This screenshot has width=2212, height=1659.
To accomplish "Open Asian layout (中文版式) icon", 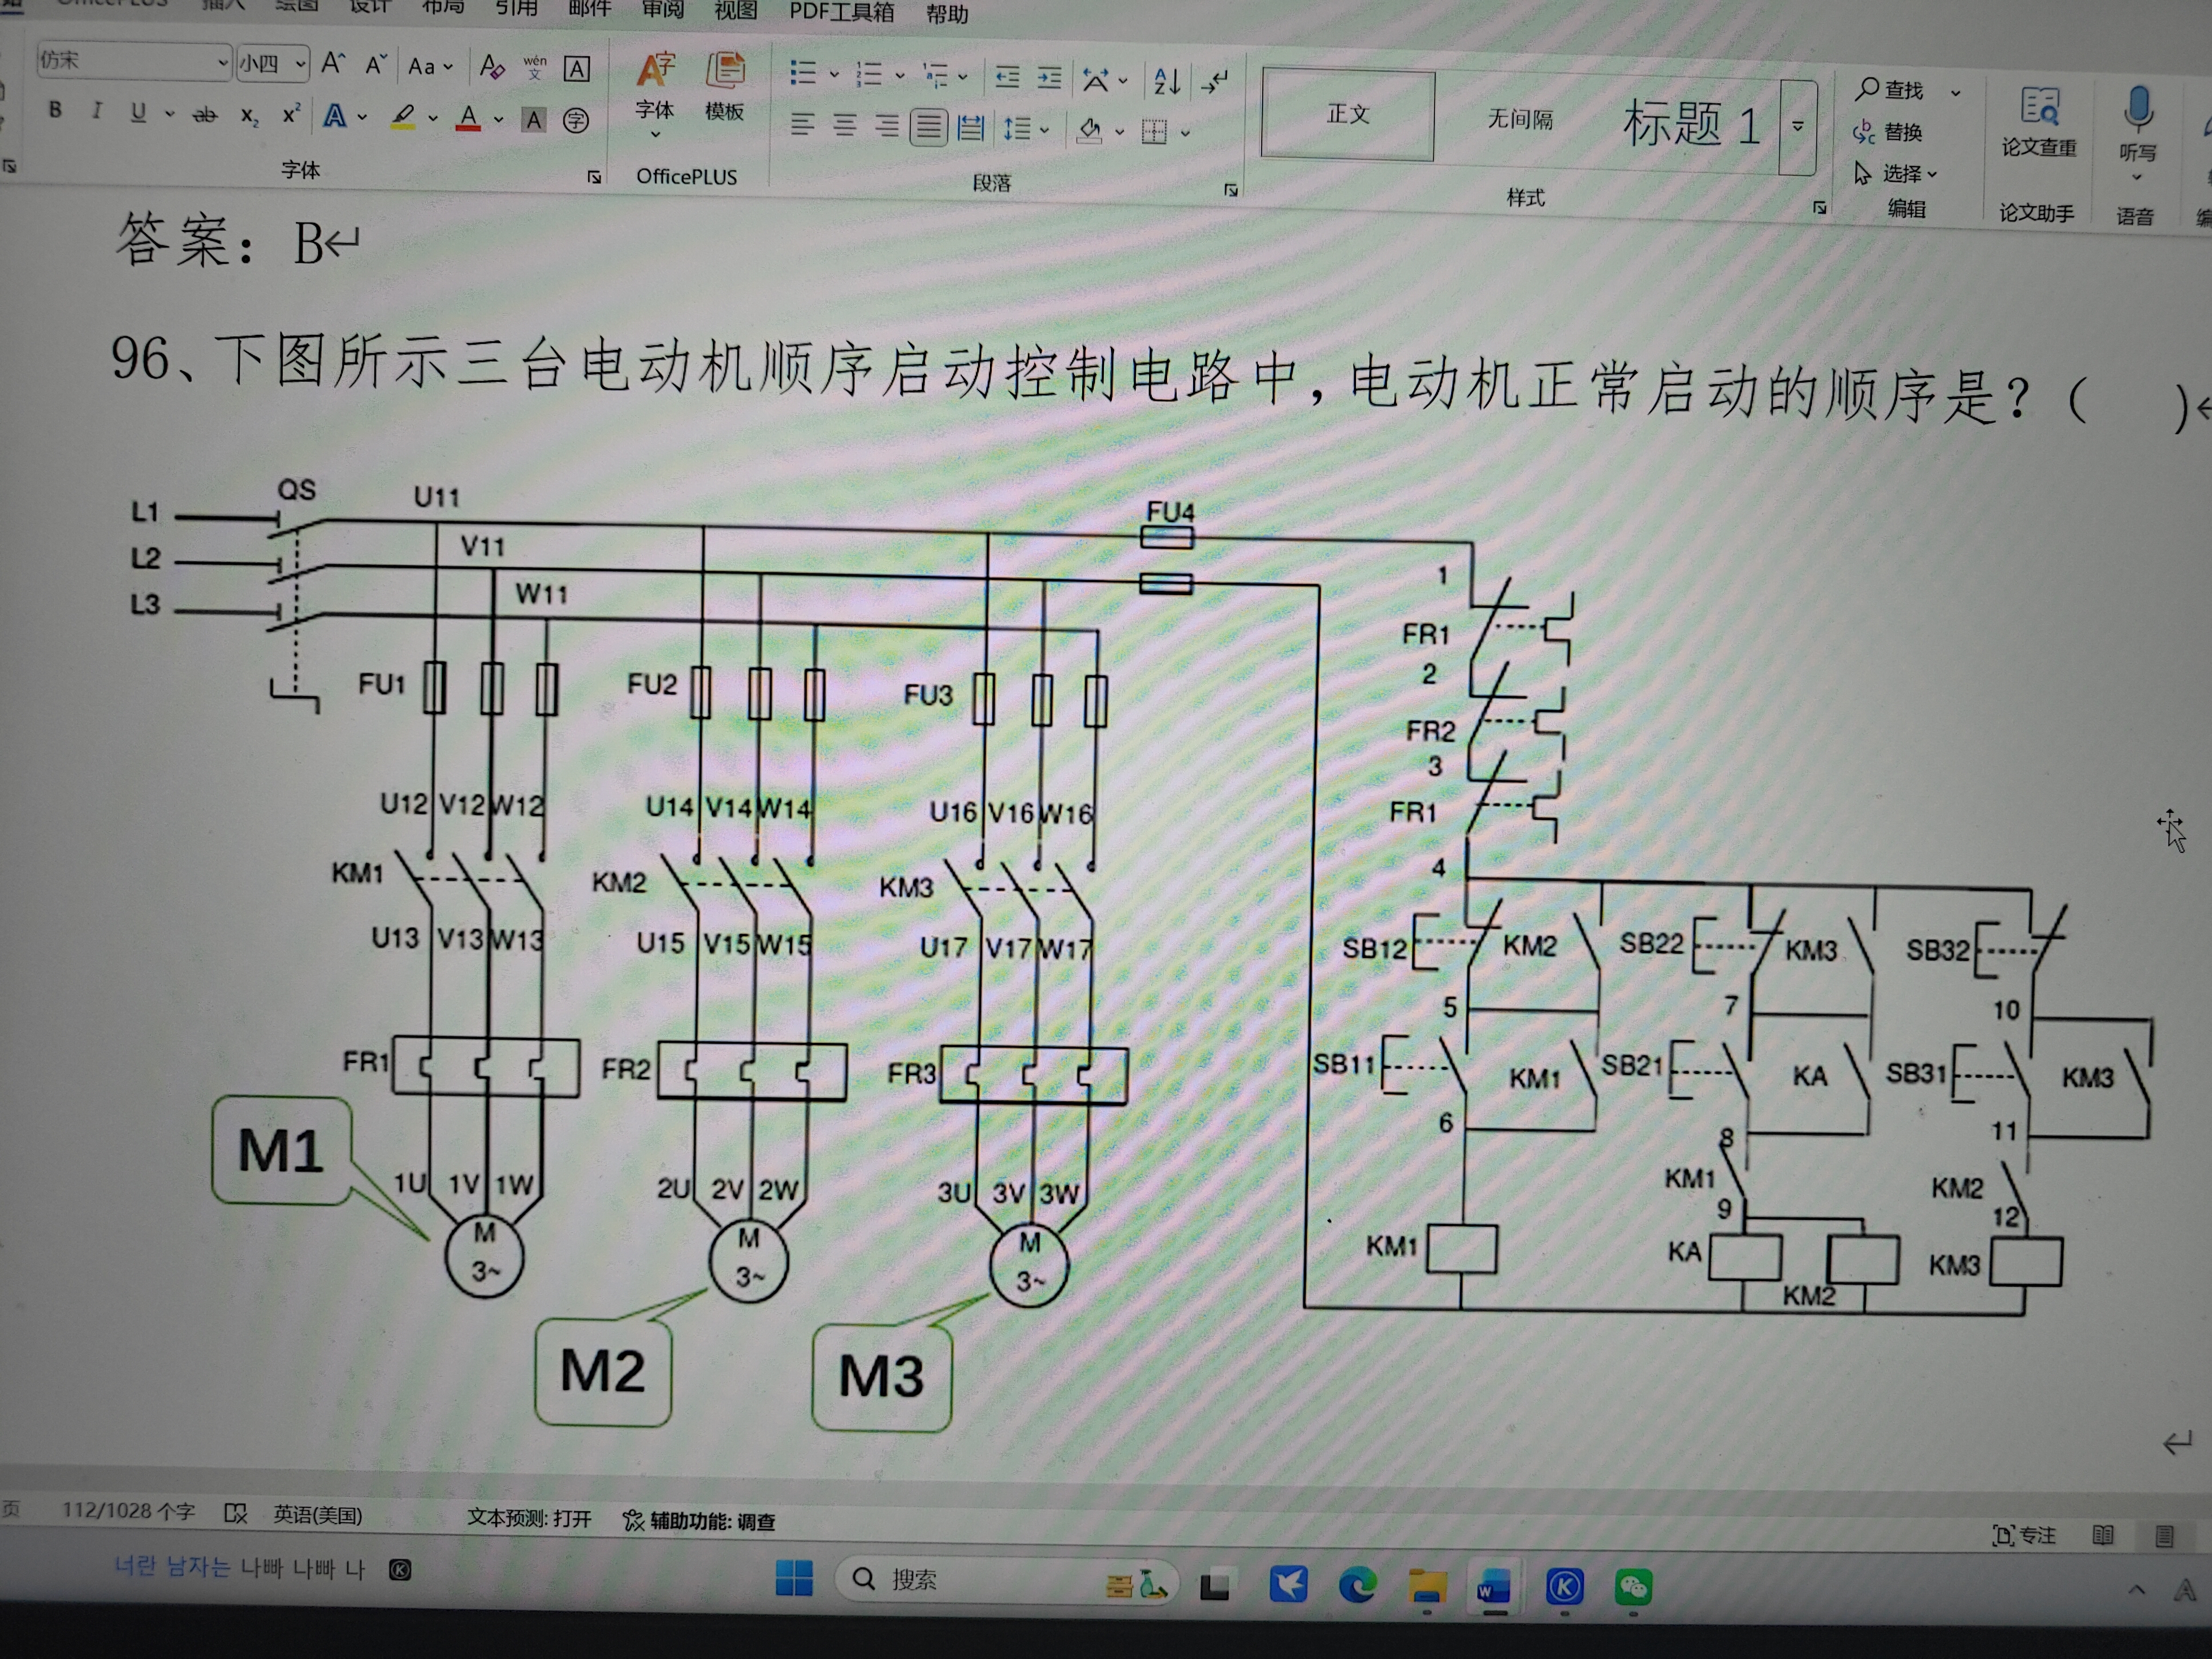I will [x=1096, y=80].
